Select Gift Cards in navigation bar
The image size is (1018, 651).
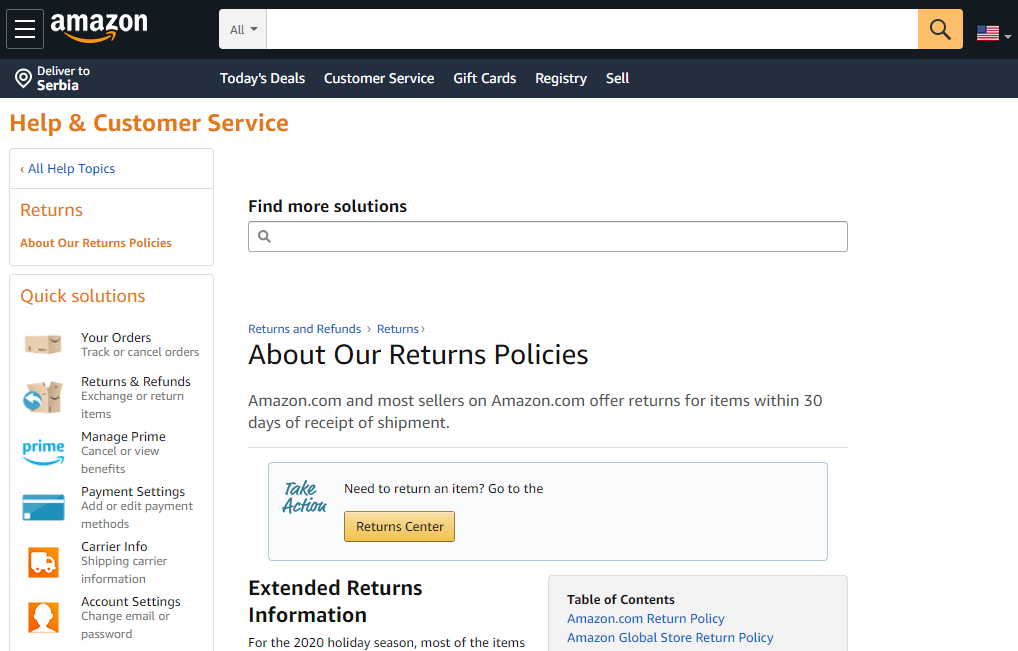pos(484,79)
